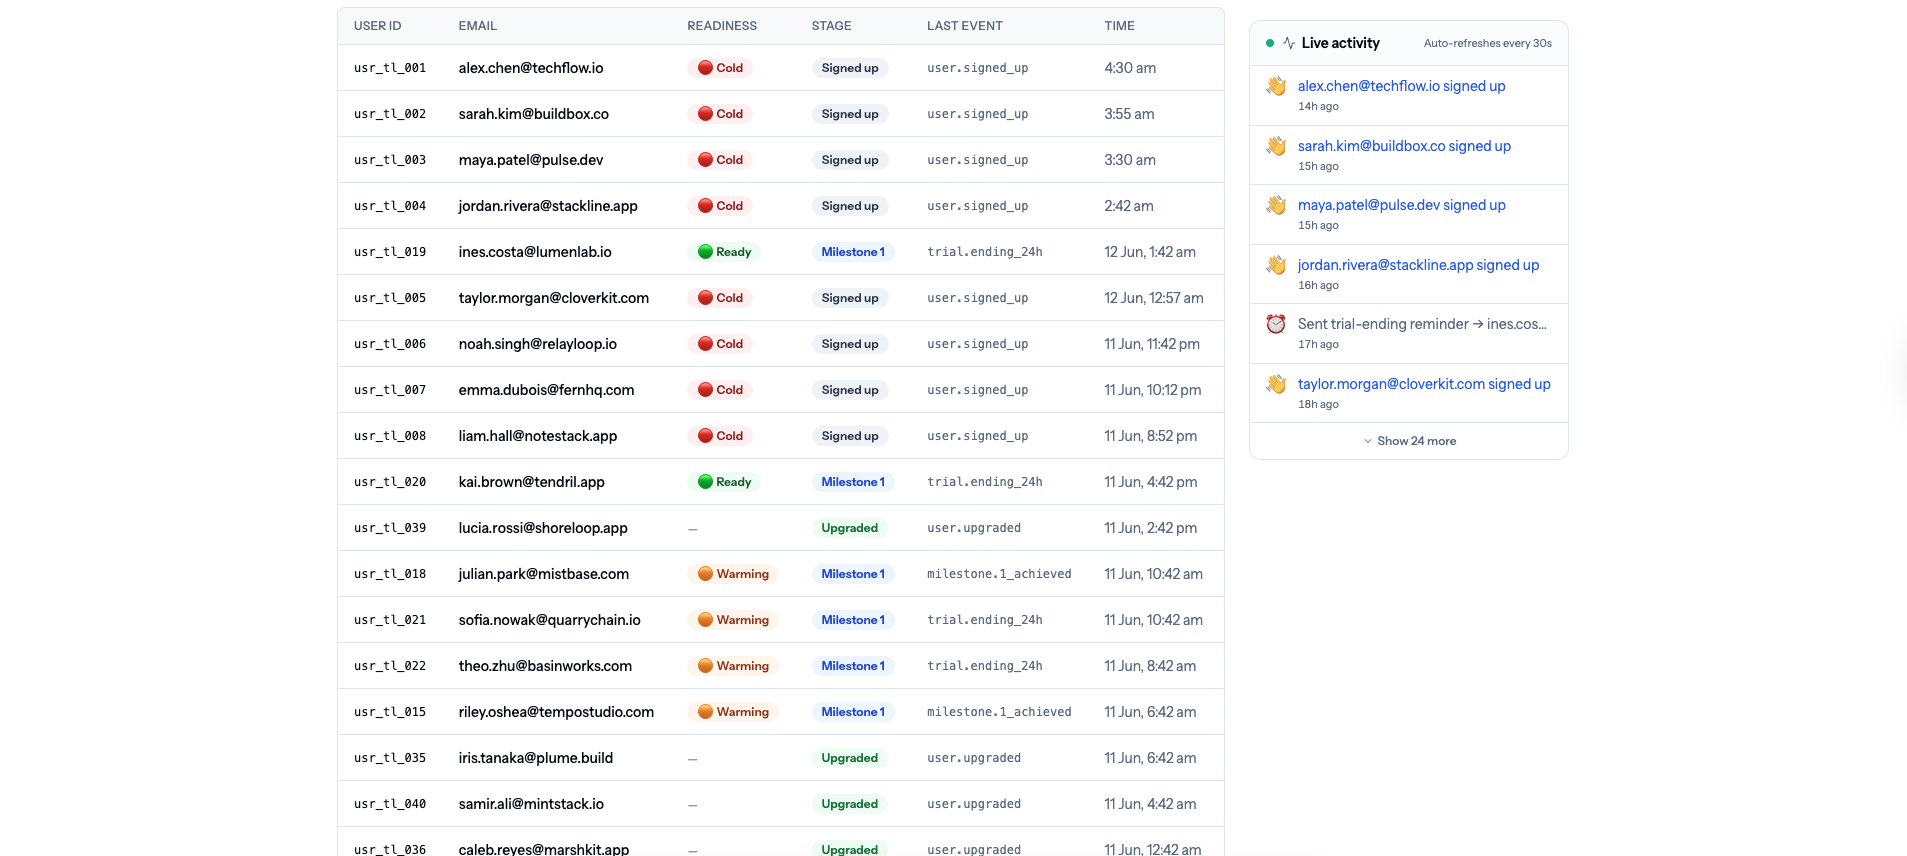Click the waving hand icon beside maya.patel signed up
Viewport: 1907px width, 856px height.
(1276, 205)
